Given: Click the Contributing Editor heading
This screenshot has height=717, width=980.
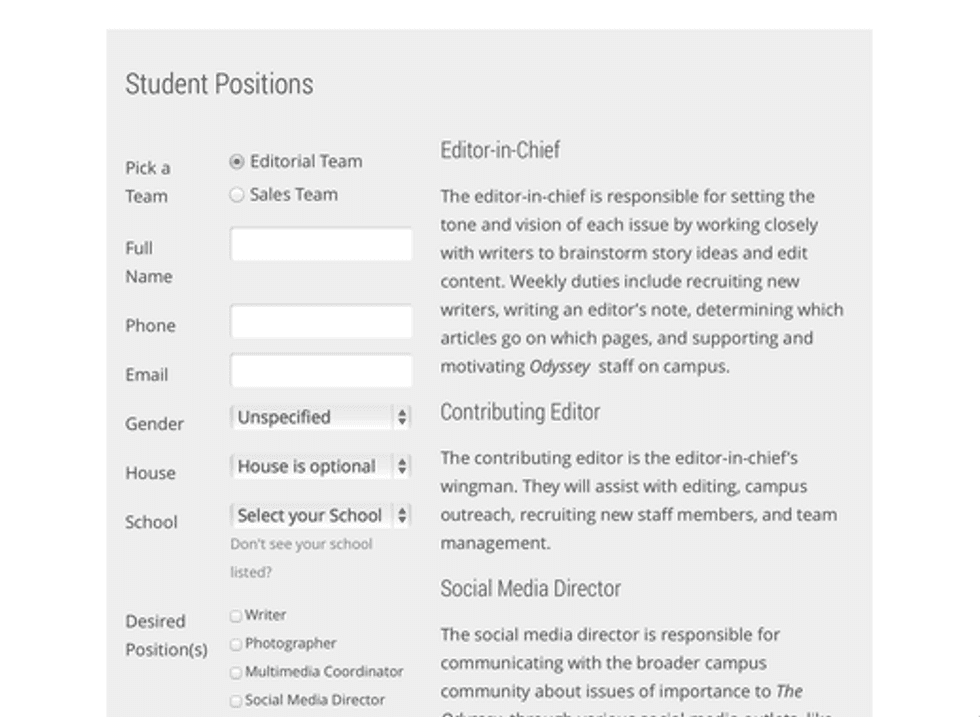Looking at the screenshot, I should [520, 412].
